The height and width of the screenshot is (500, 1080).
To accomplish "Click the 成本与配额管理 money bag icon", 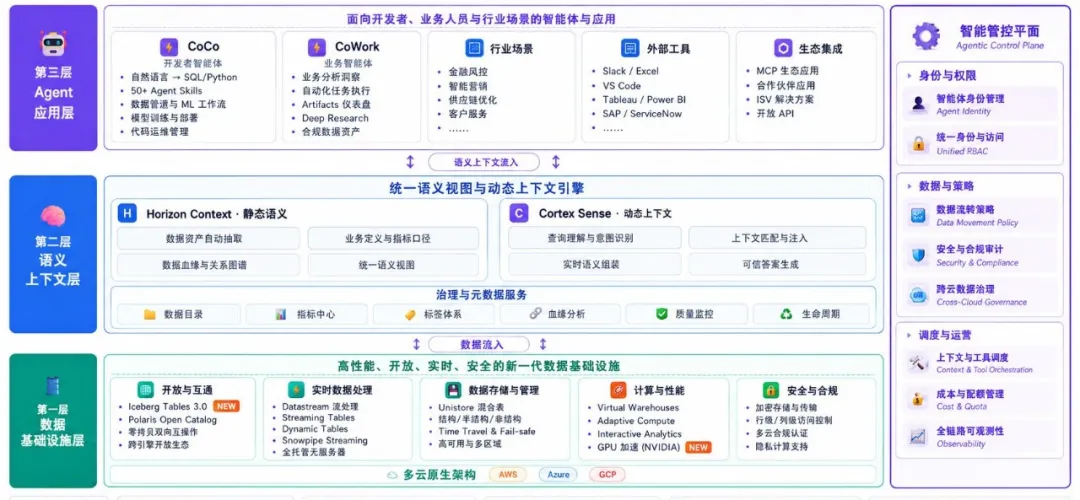I will (918, 399).
